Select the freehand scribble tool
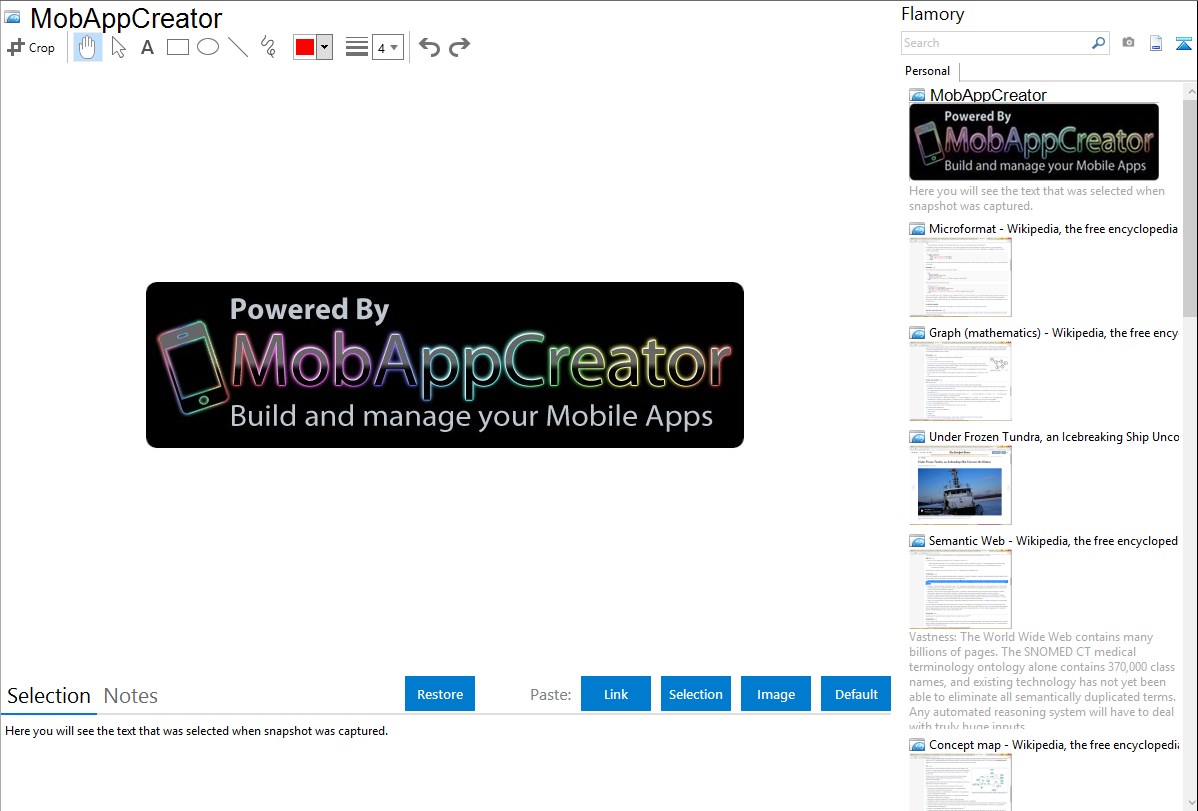 pos(268,47)
